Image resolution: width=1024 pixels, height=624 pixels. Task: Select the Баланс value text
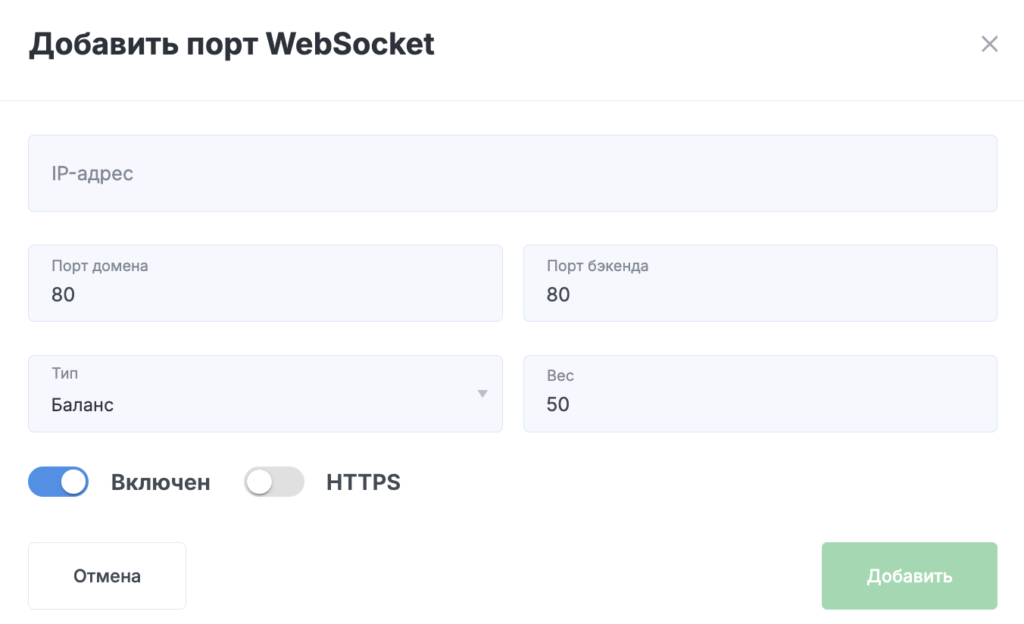point(83,405)
